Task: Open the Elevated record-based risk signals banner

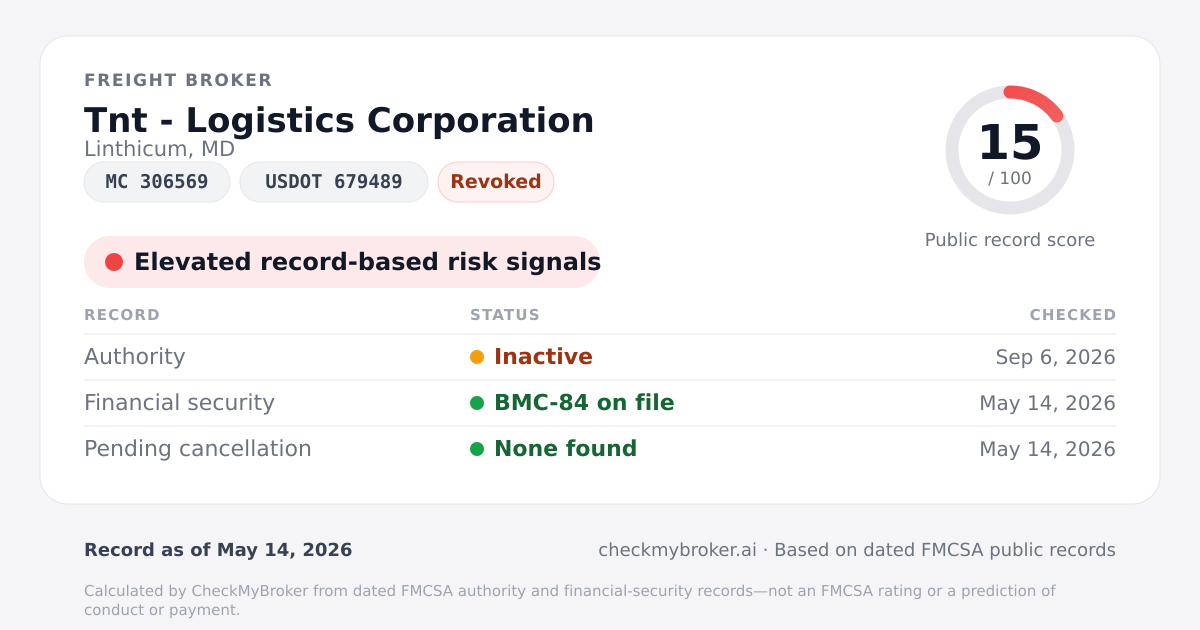Action: click(342, 262)
